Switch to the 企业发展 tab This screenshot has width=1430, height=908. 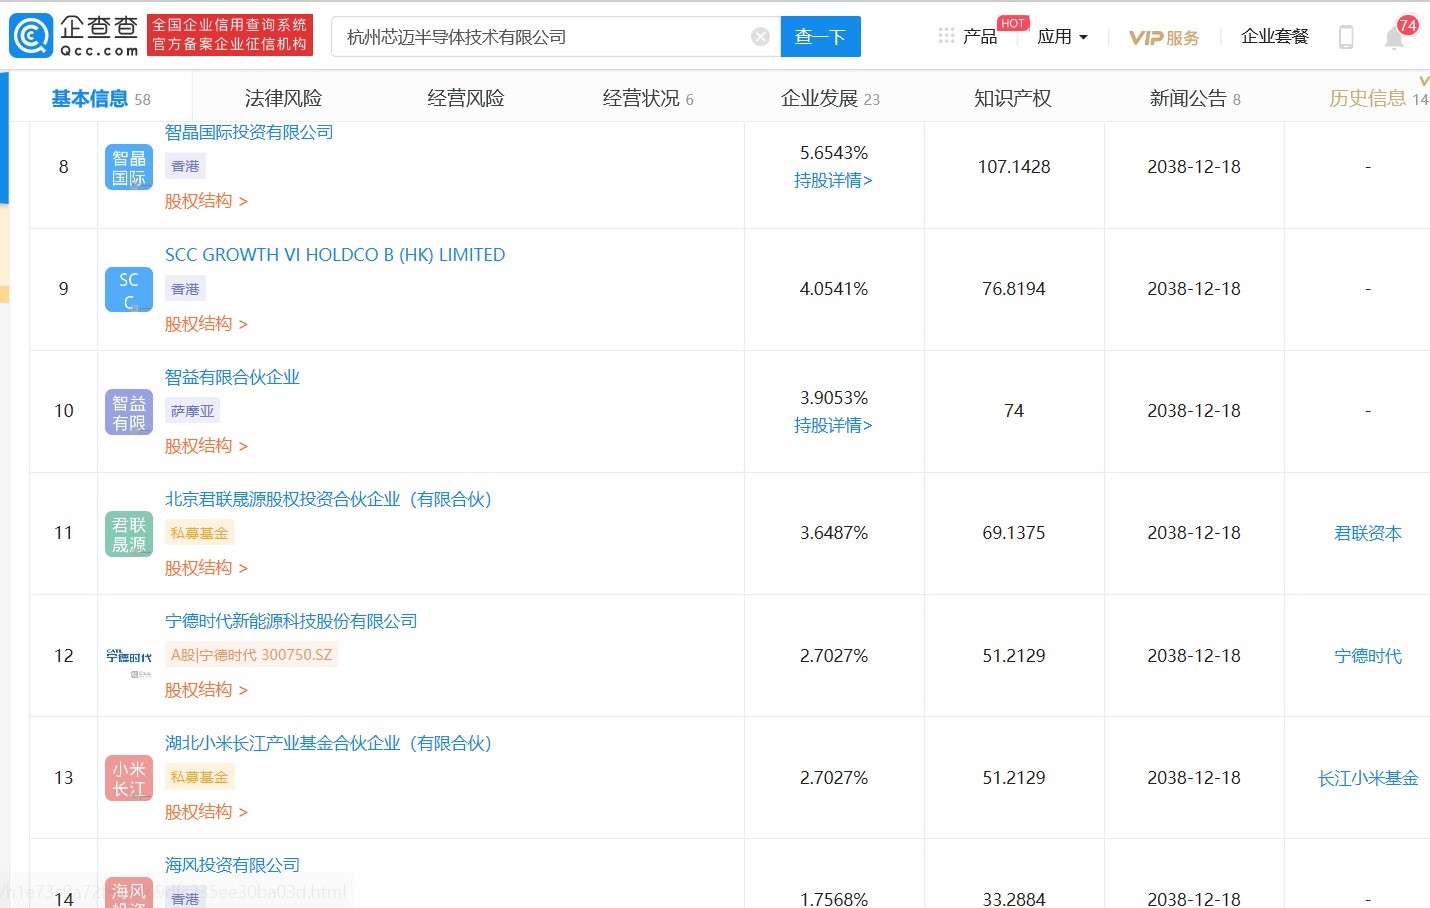coord(830,98)
